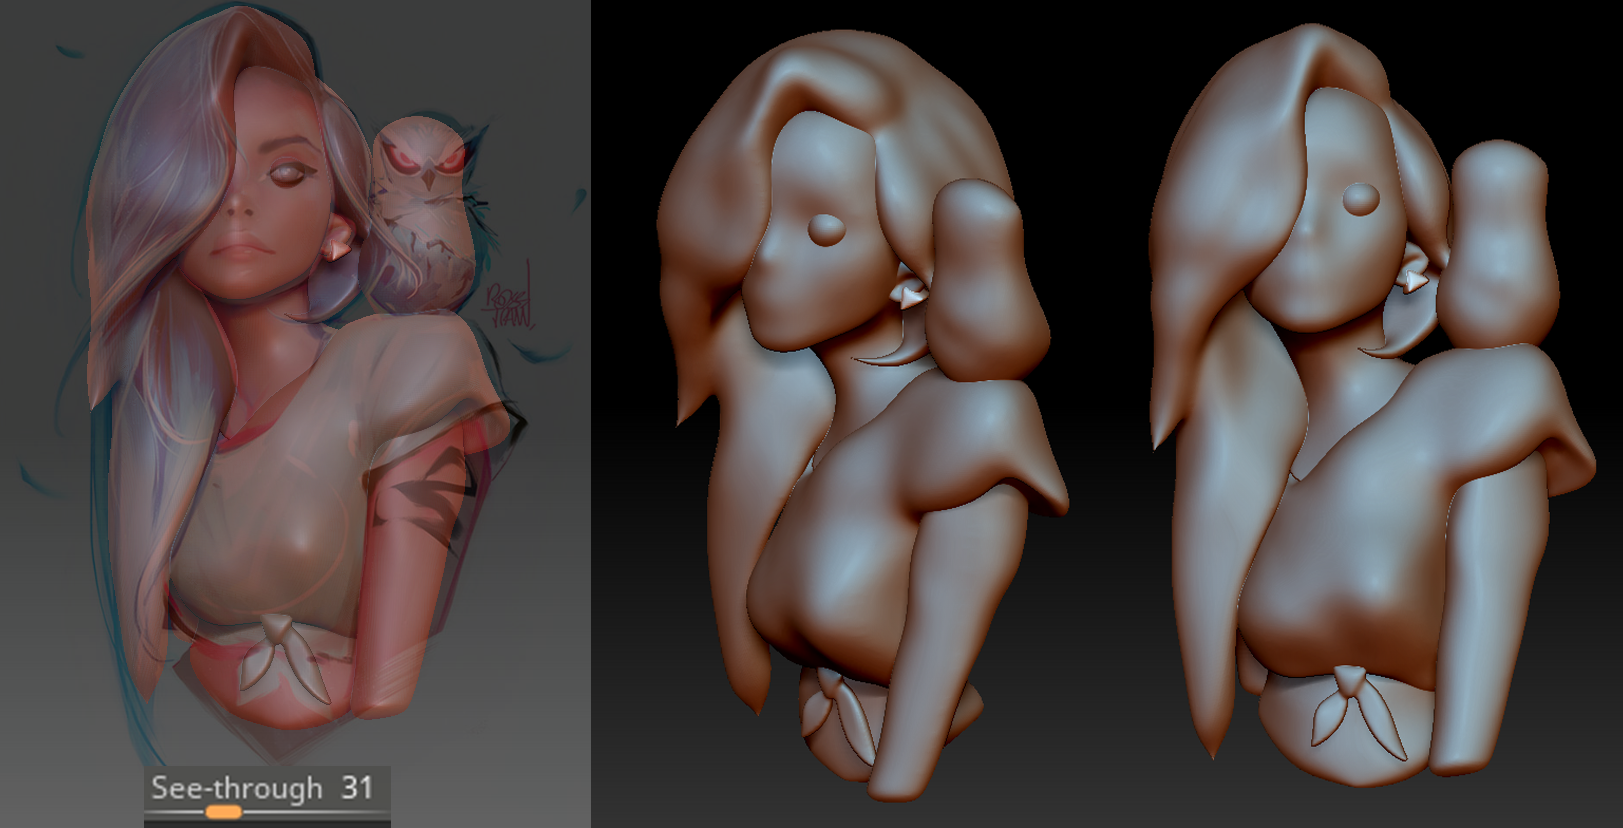This screenshot has width=1623, height=828.
Task: Click the earring on the middle sculpt
Action: point(909,294)
